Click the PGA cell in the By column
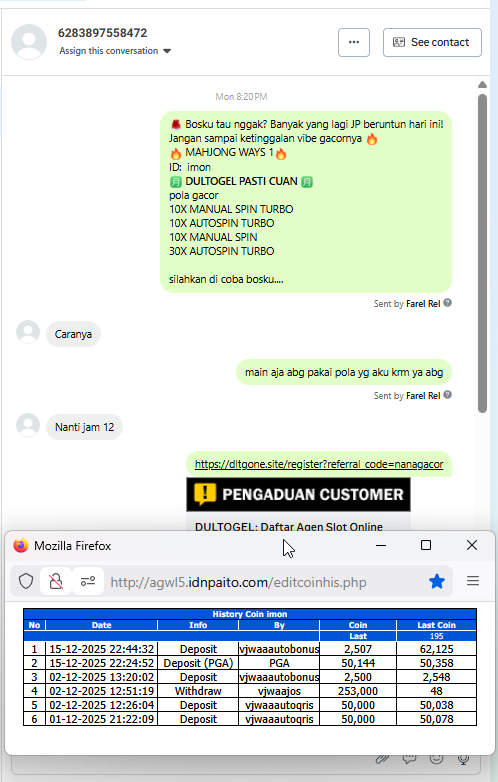This screenshot has height=782, width=498. click(279, 663)
